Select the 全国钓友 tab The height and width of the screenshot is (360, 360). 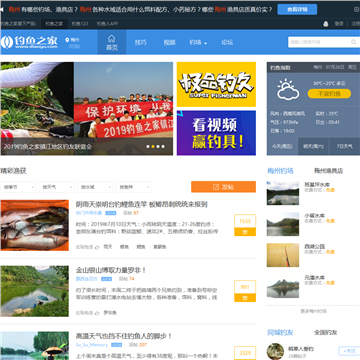[326, 333]
